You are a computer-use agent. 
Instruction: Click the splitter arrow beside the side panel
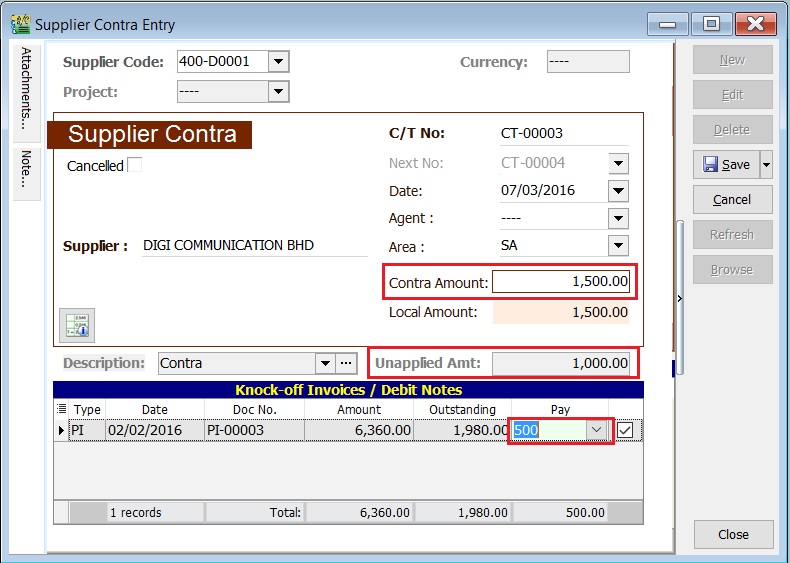point(680,298)
